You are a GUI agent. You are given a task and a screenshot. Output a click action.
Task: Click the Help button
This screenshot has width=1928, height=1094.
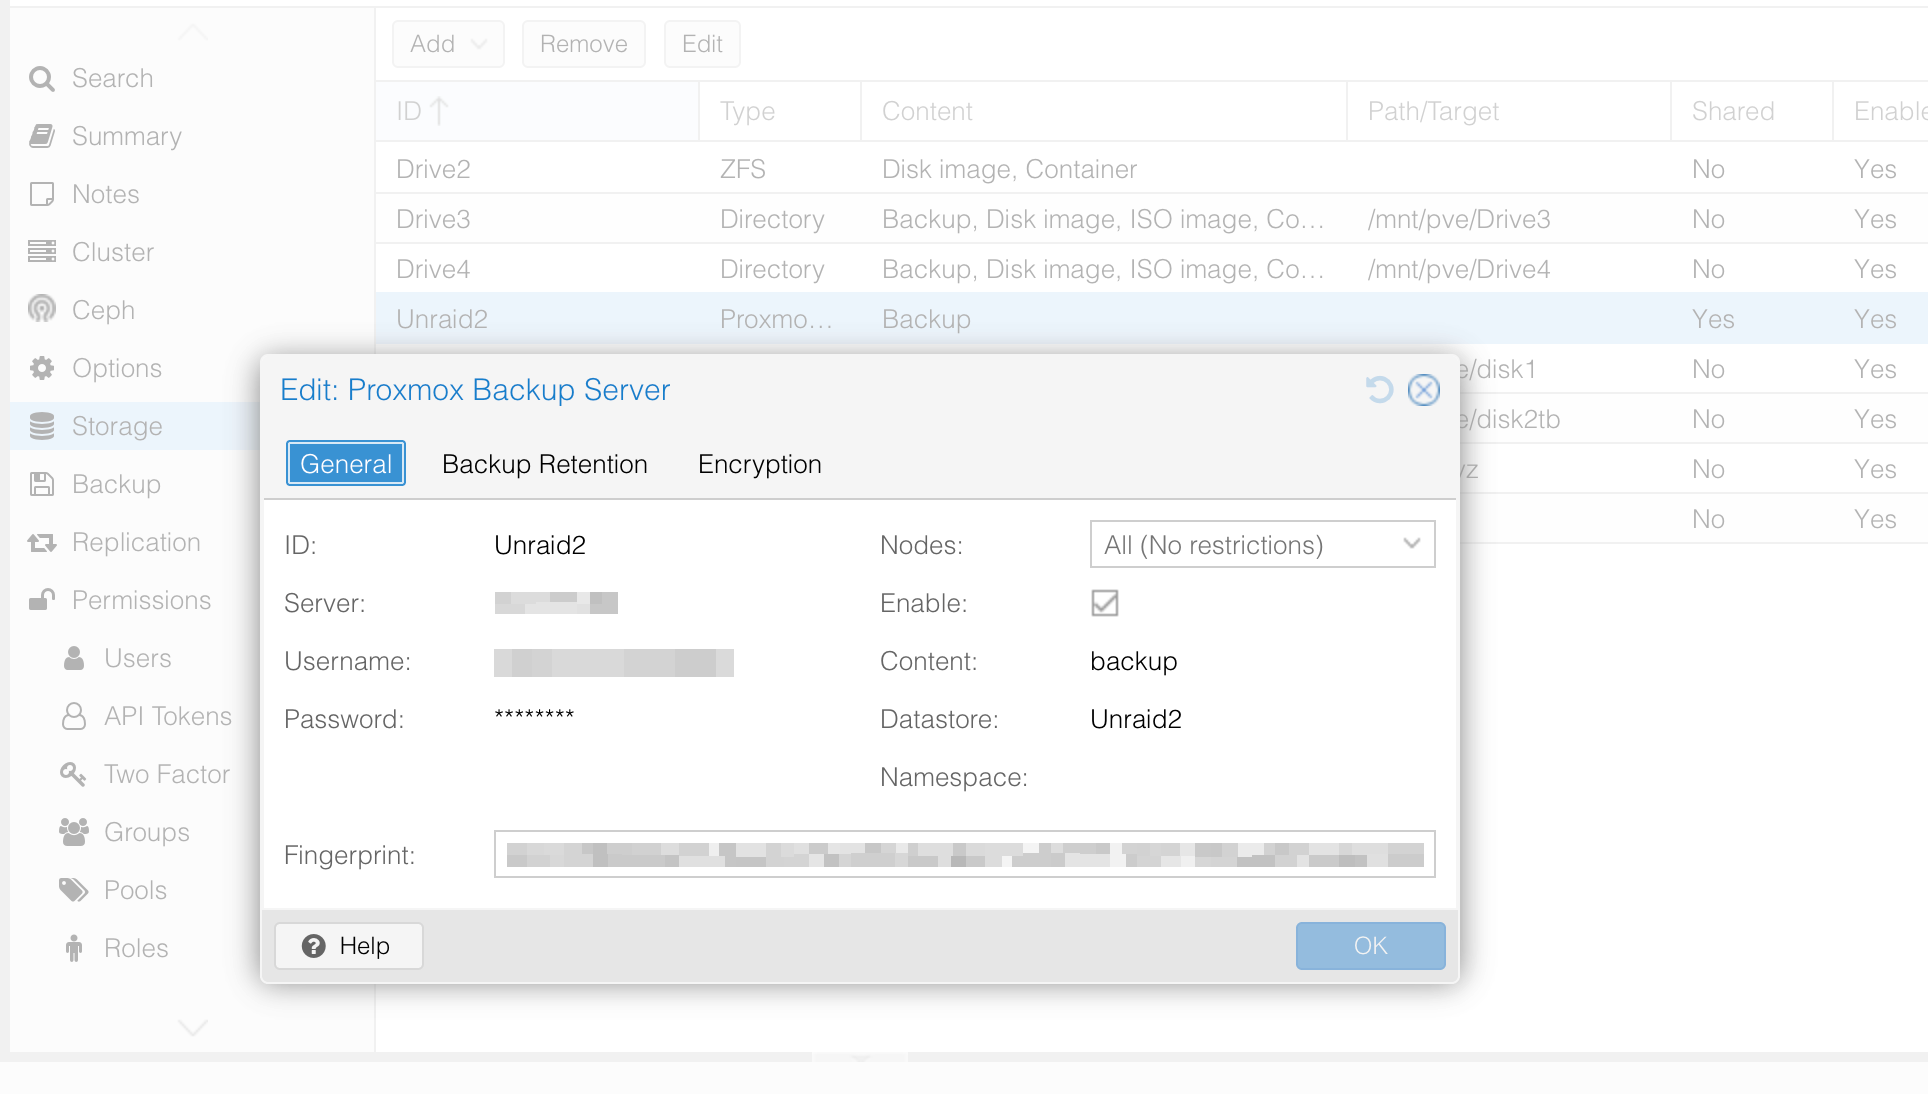tap(348, 945)
